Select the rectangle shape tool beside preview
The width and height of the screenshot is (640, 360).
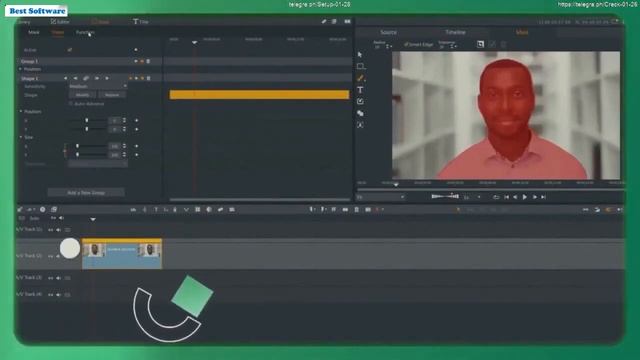click(360, 66)
